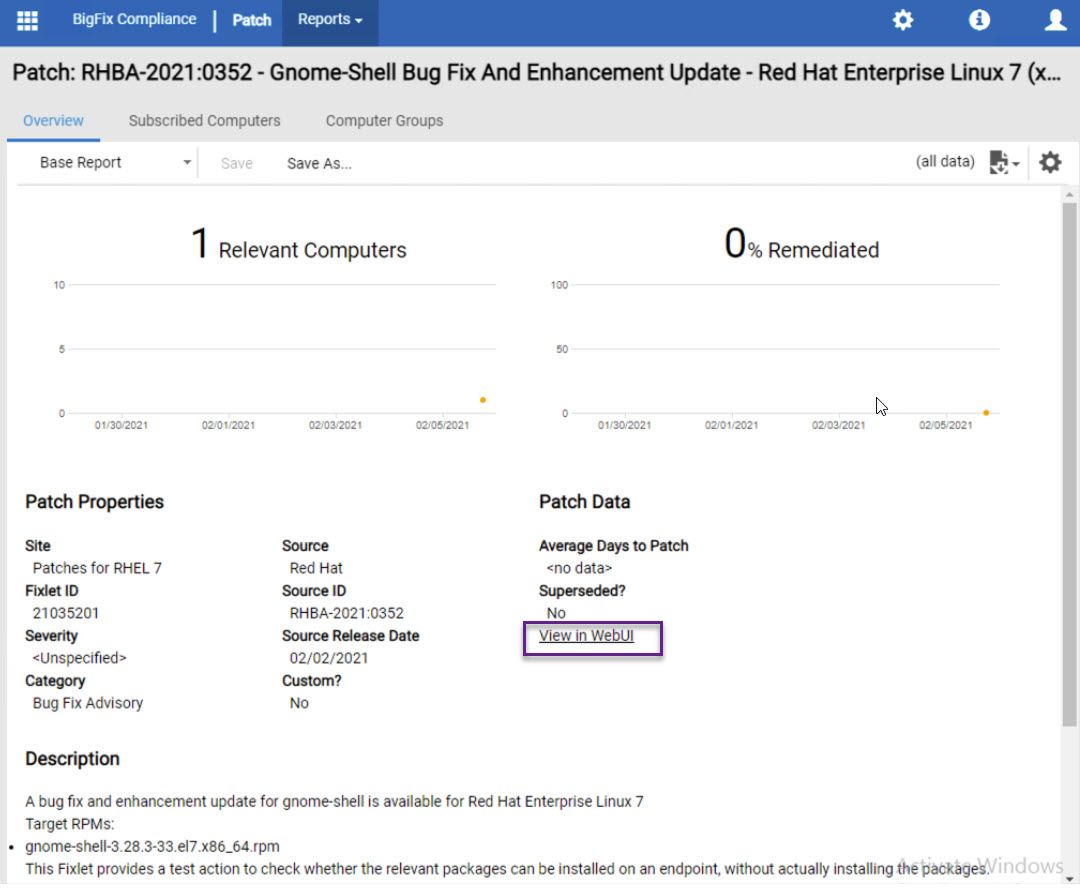The image size is (1080, 888).
Task: Switch to the Overview tab
Action: (53, 121)
